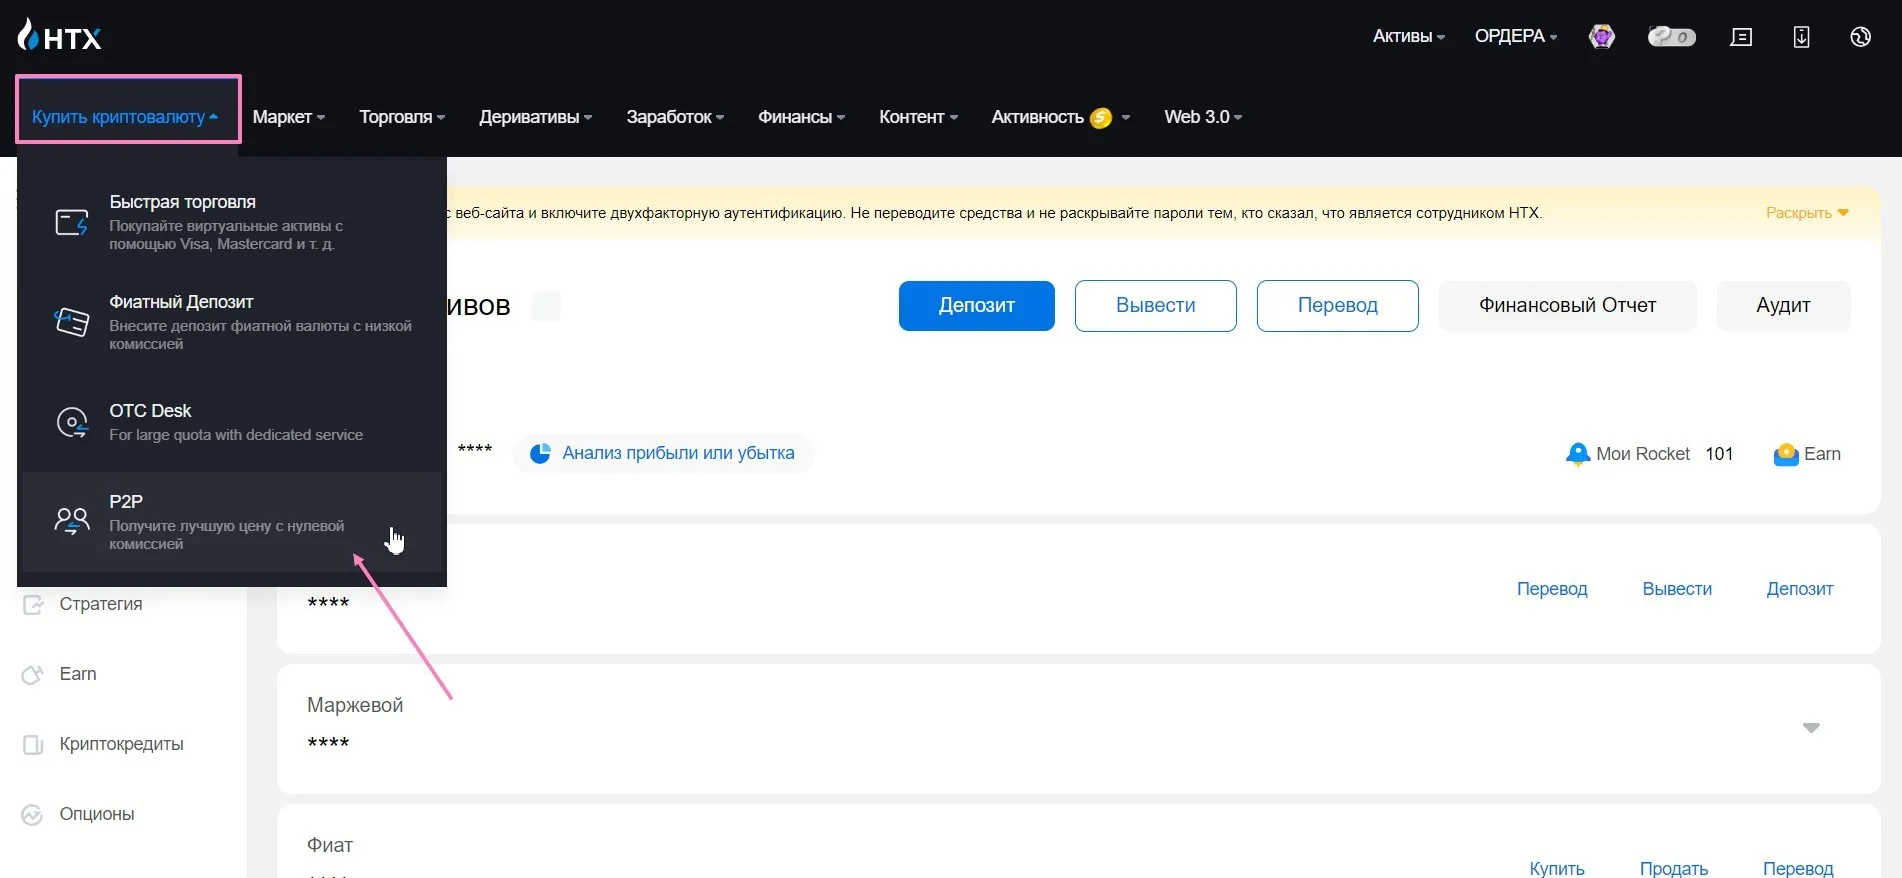The height and width of the screenshot is (878, 1902).
Task: Expand the Активы header menu
Action: point(1409,36)
